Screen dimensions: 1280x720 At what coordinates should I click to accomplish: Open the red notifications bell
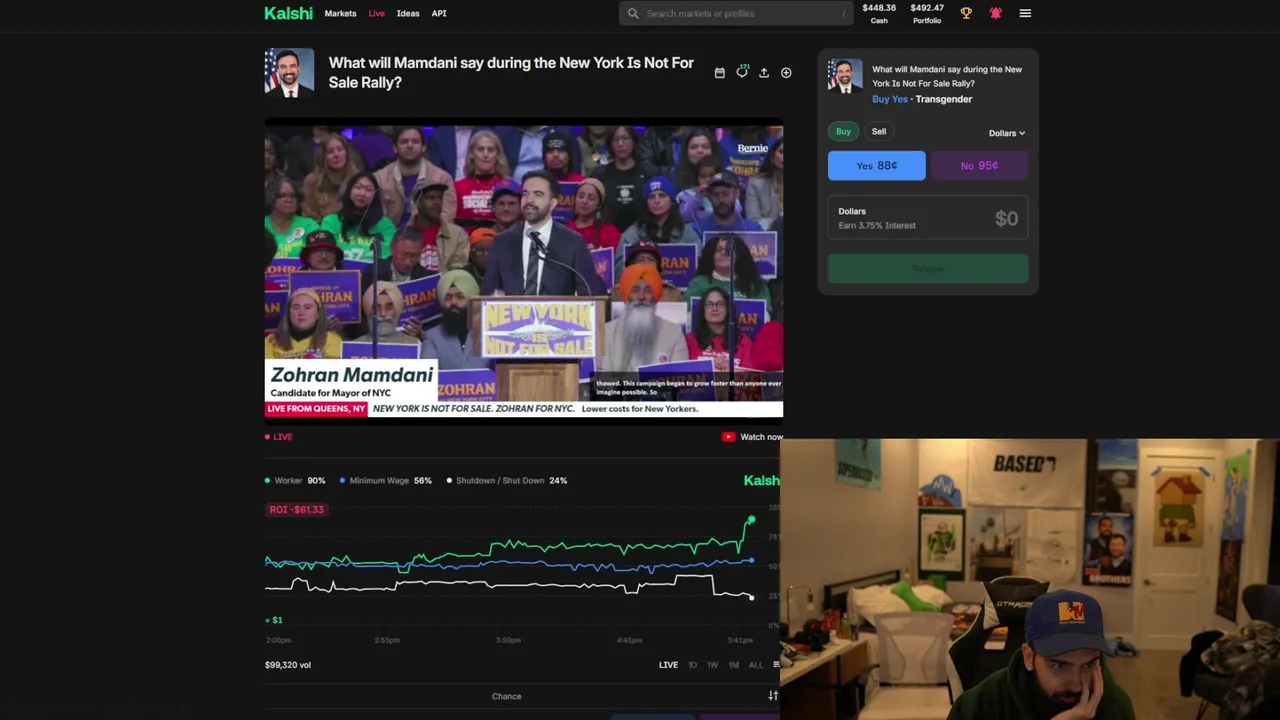click(x=995, y=13)
